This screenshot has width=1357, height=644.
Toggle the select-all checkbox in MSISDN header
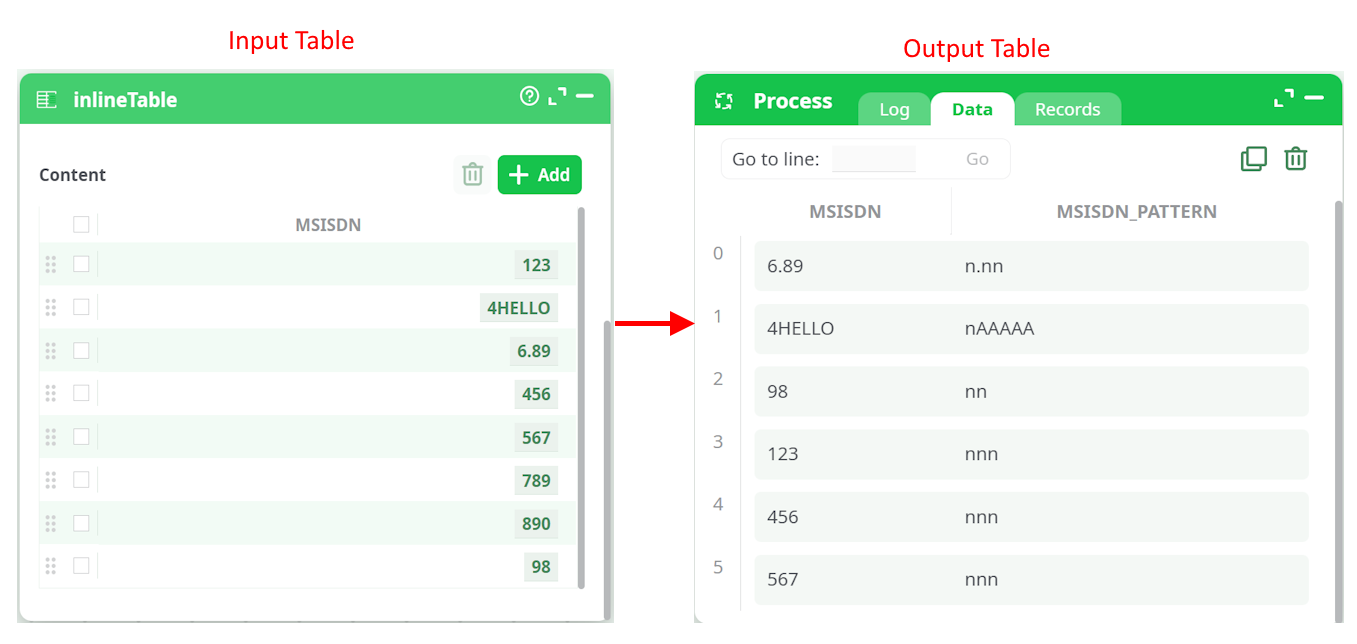[81, 224]
